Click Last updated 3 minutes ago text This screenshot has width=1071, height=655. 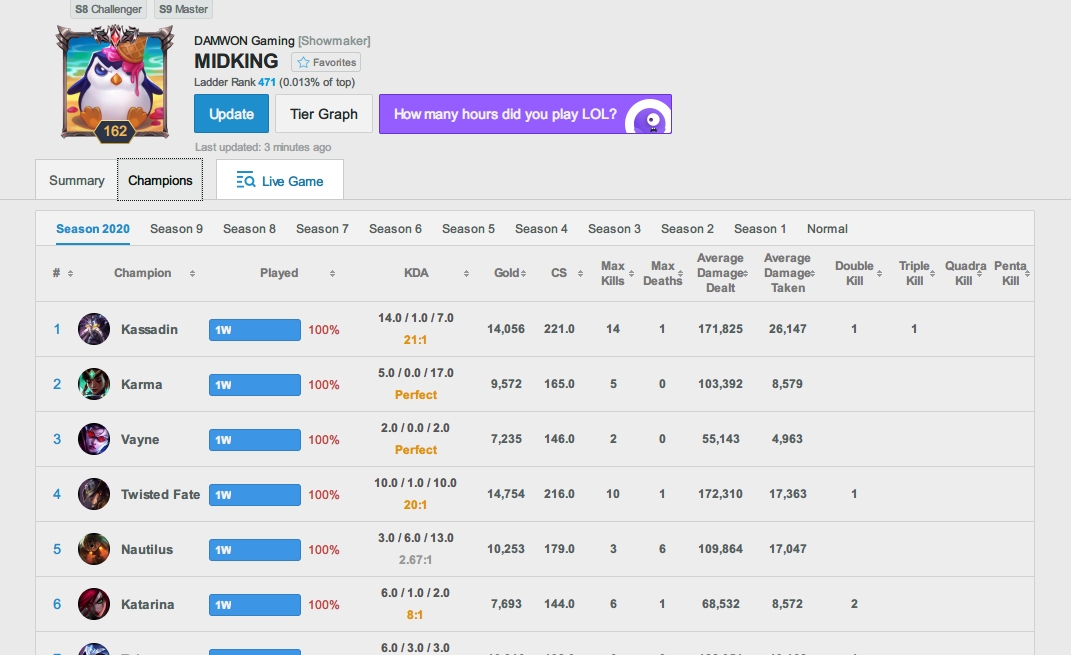[x=263, y=147]
